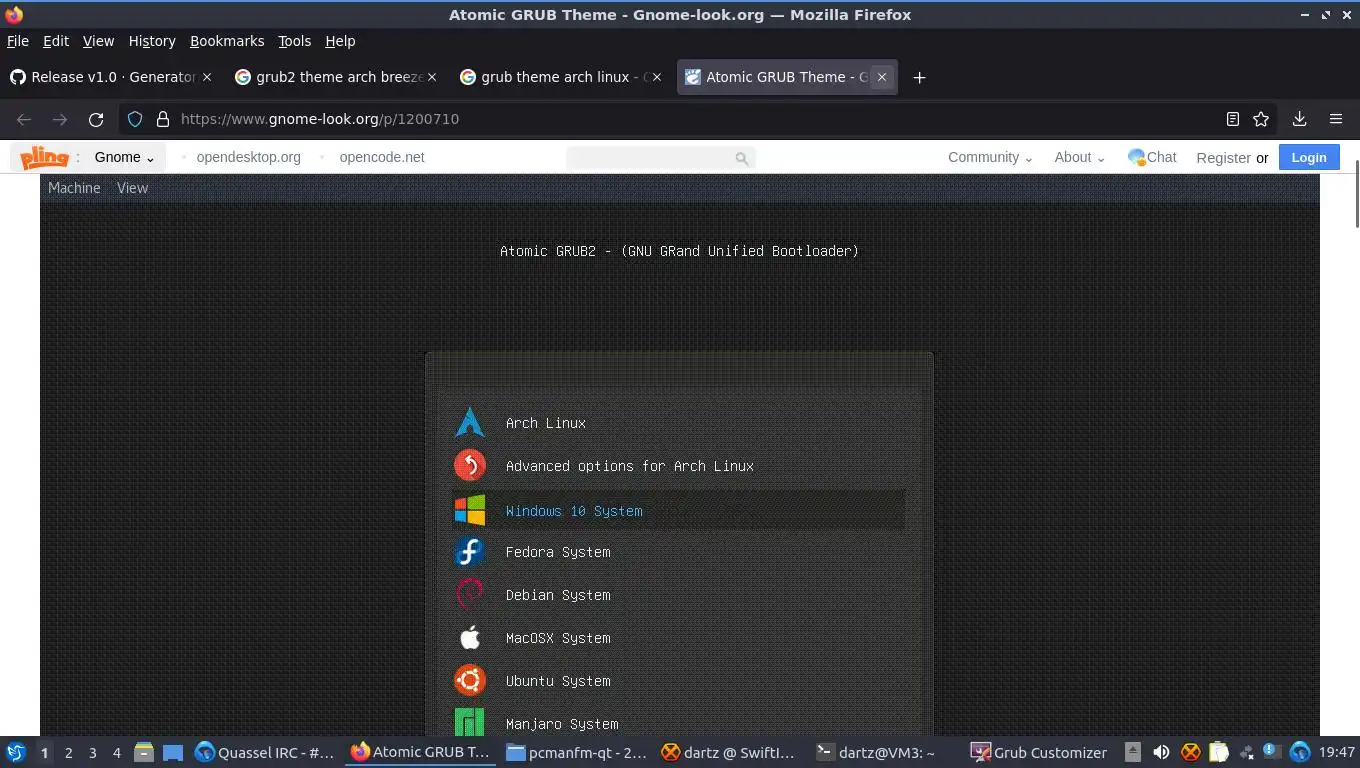Open the Help menu

tap(340, 41)
